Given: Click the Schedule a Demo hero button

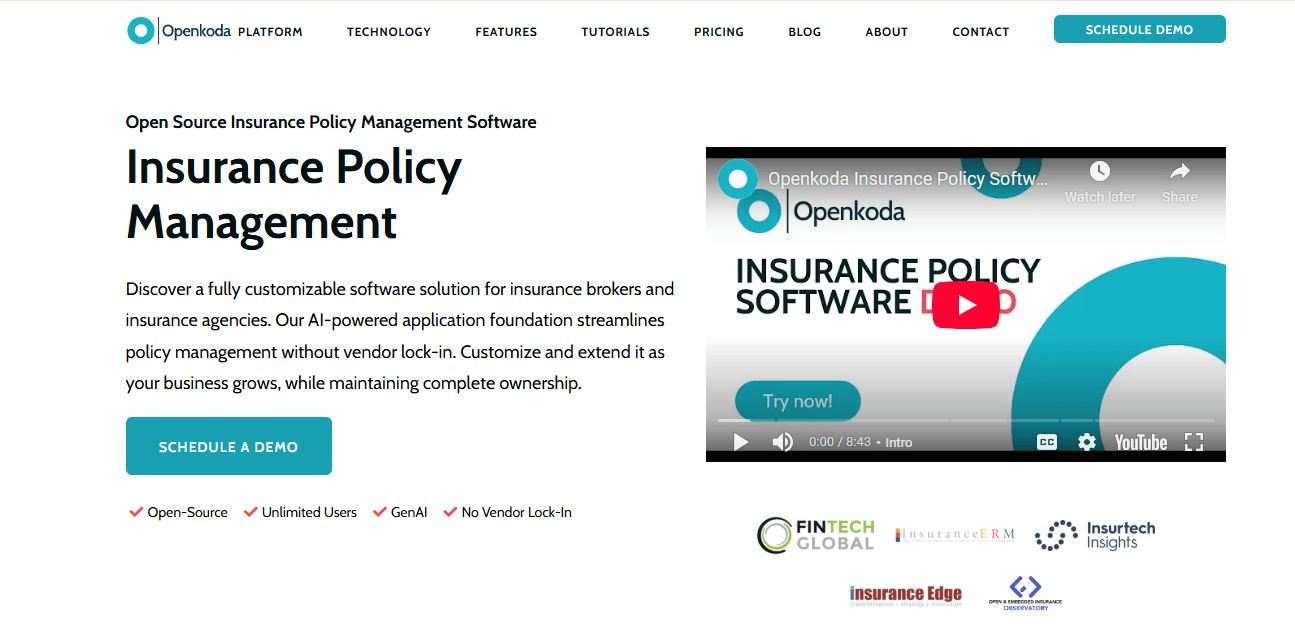Looking at the screenshot, I should 229,446.
